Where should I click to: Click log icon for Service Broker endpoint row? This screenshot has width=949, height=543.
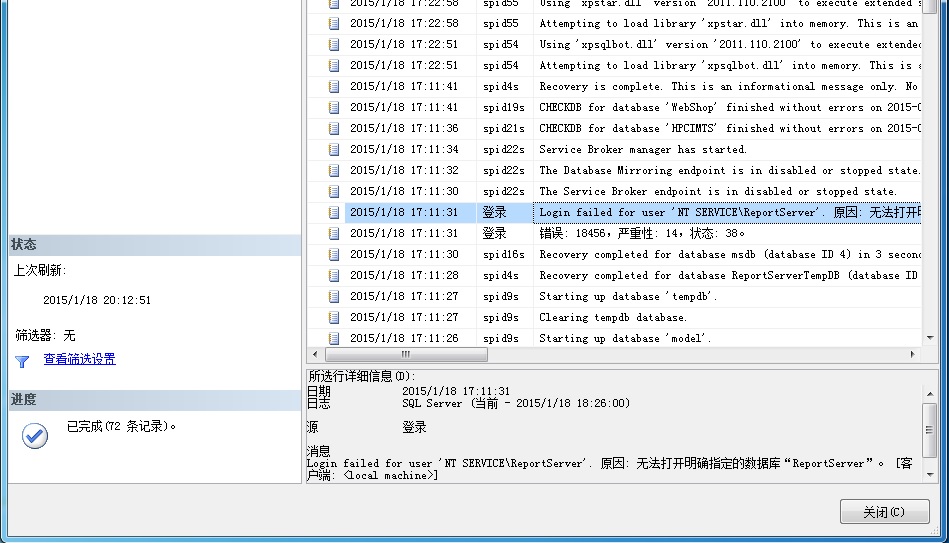(333, 191)
